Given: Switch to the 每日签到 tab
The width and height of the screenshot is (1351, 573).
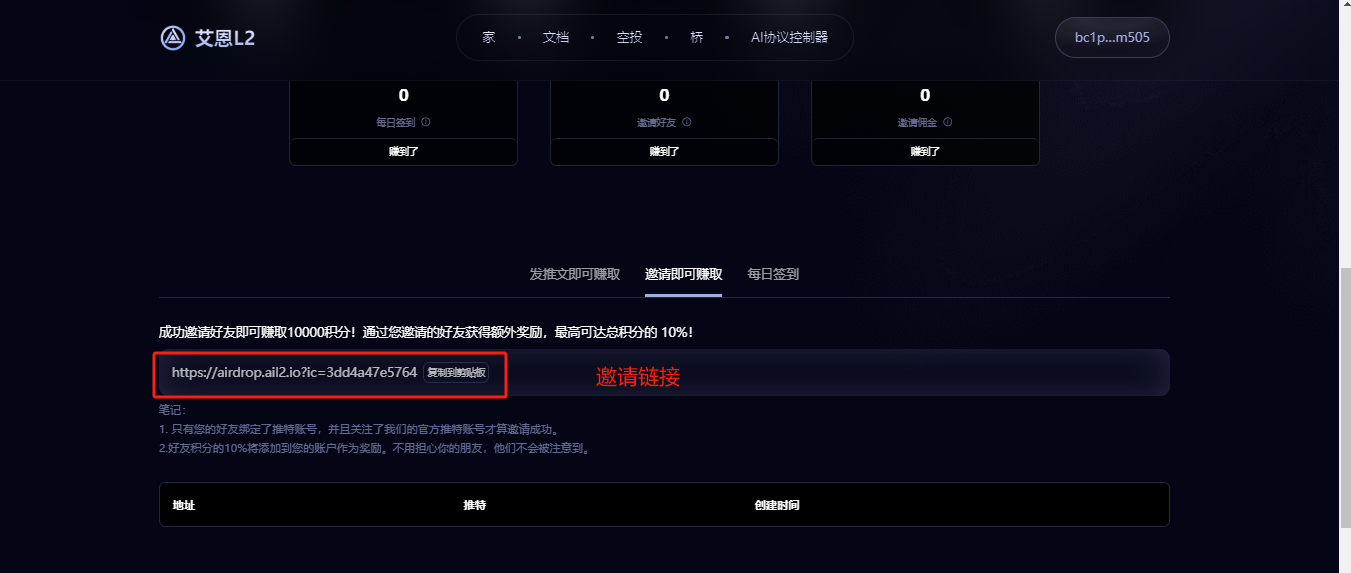Looking at the screenshot, I should (773, 274).
